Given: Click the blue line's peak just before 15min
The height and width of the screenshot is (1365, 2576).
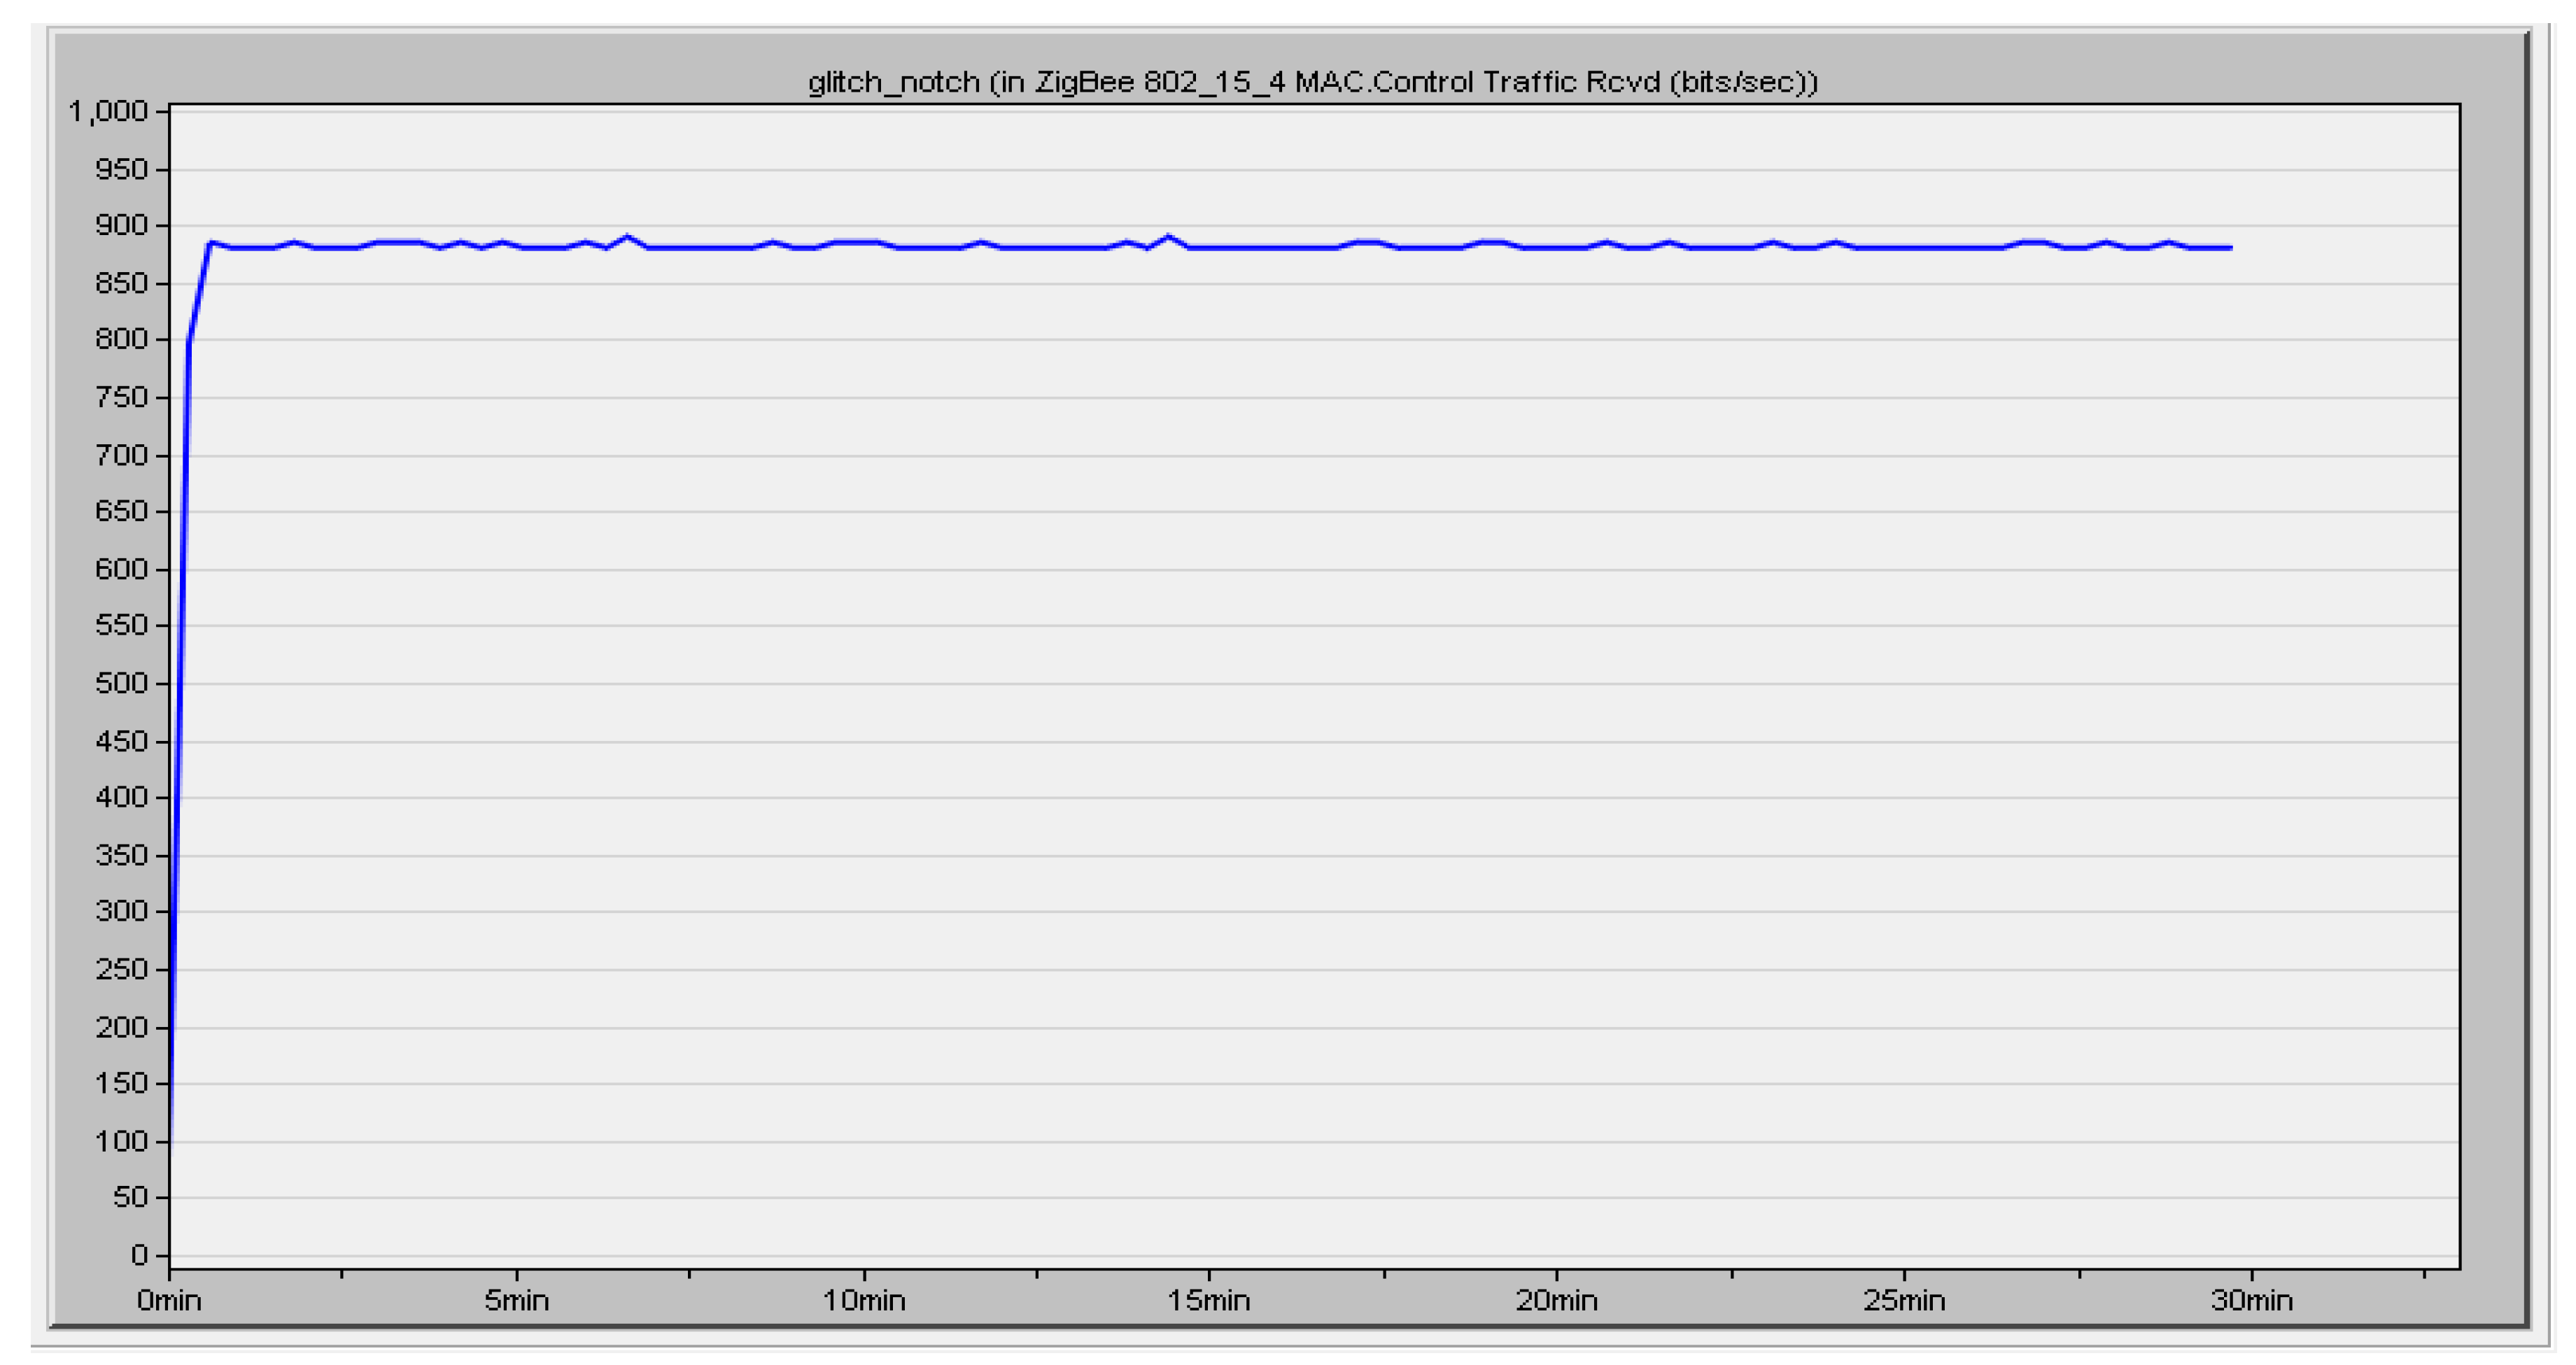Looking at the screenshot, I should 1168,237.
